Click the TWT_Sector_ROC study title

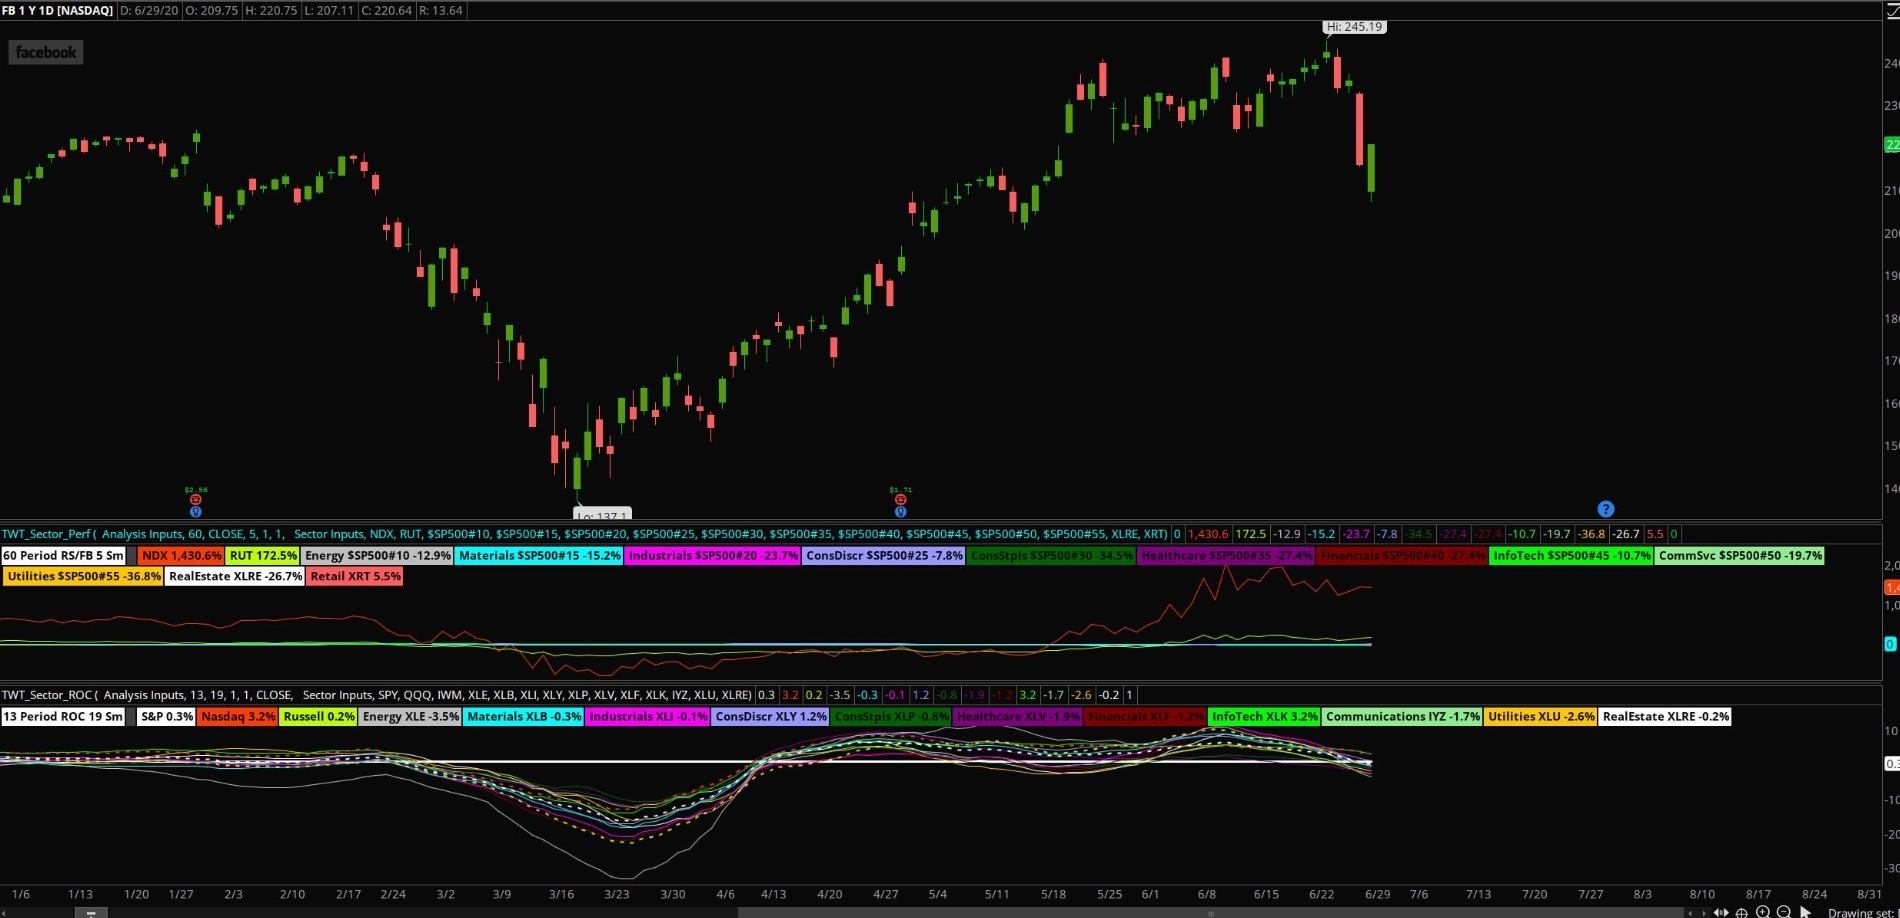[46, 695]
